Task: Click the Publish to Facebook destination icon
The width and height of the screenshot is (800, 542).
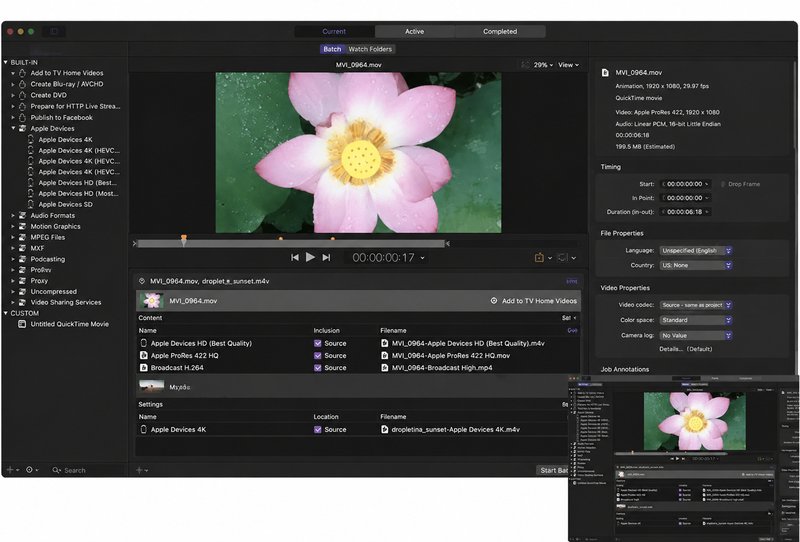Action: (x=22, y=117)
